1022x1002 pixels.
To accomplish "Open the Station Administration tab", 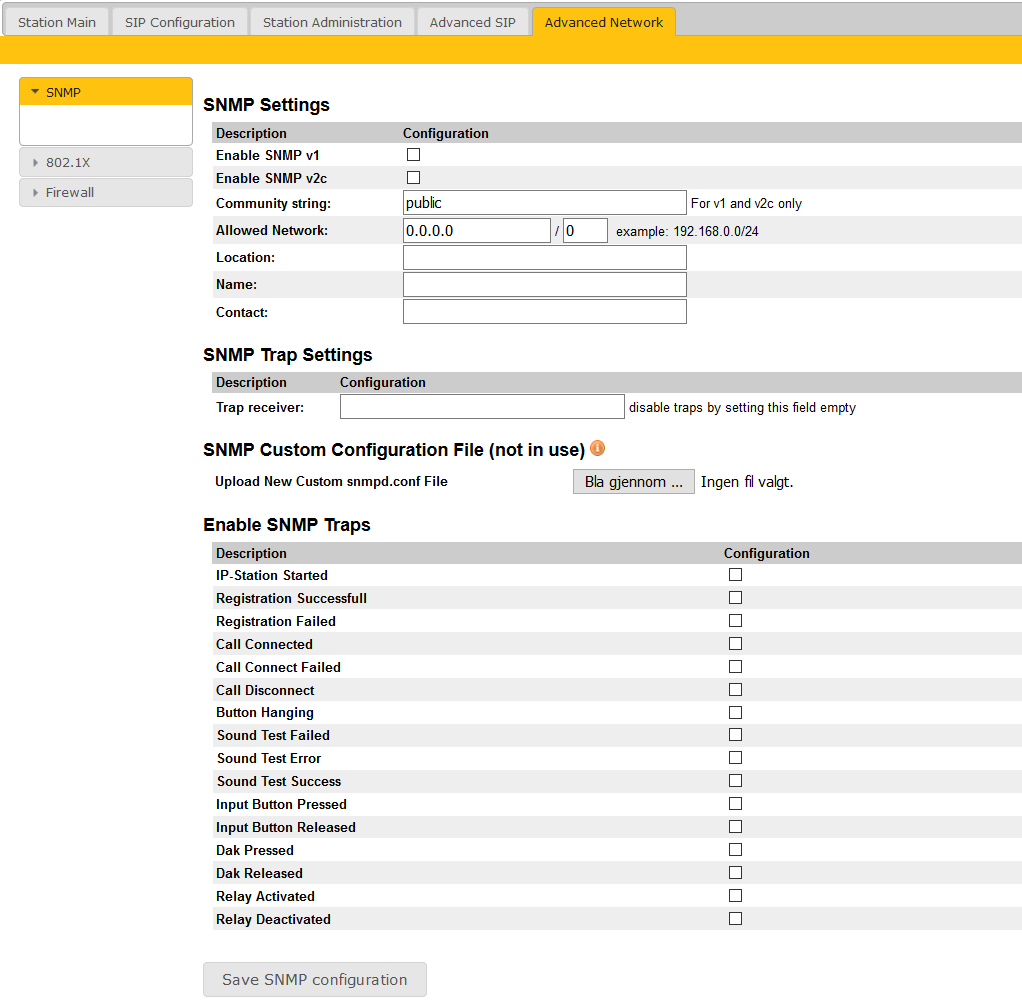I will [332, 22].
